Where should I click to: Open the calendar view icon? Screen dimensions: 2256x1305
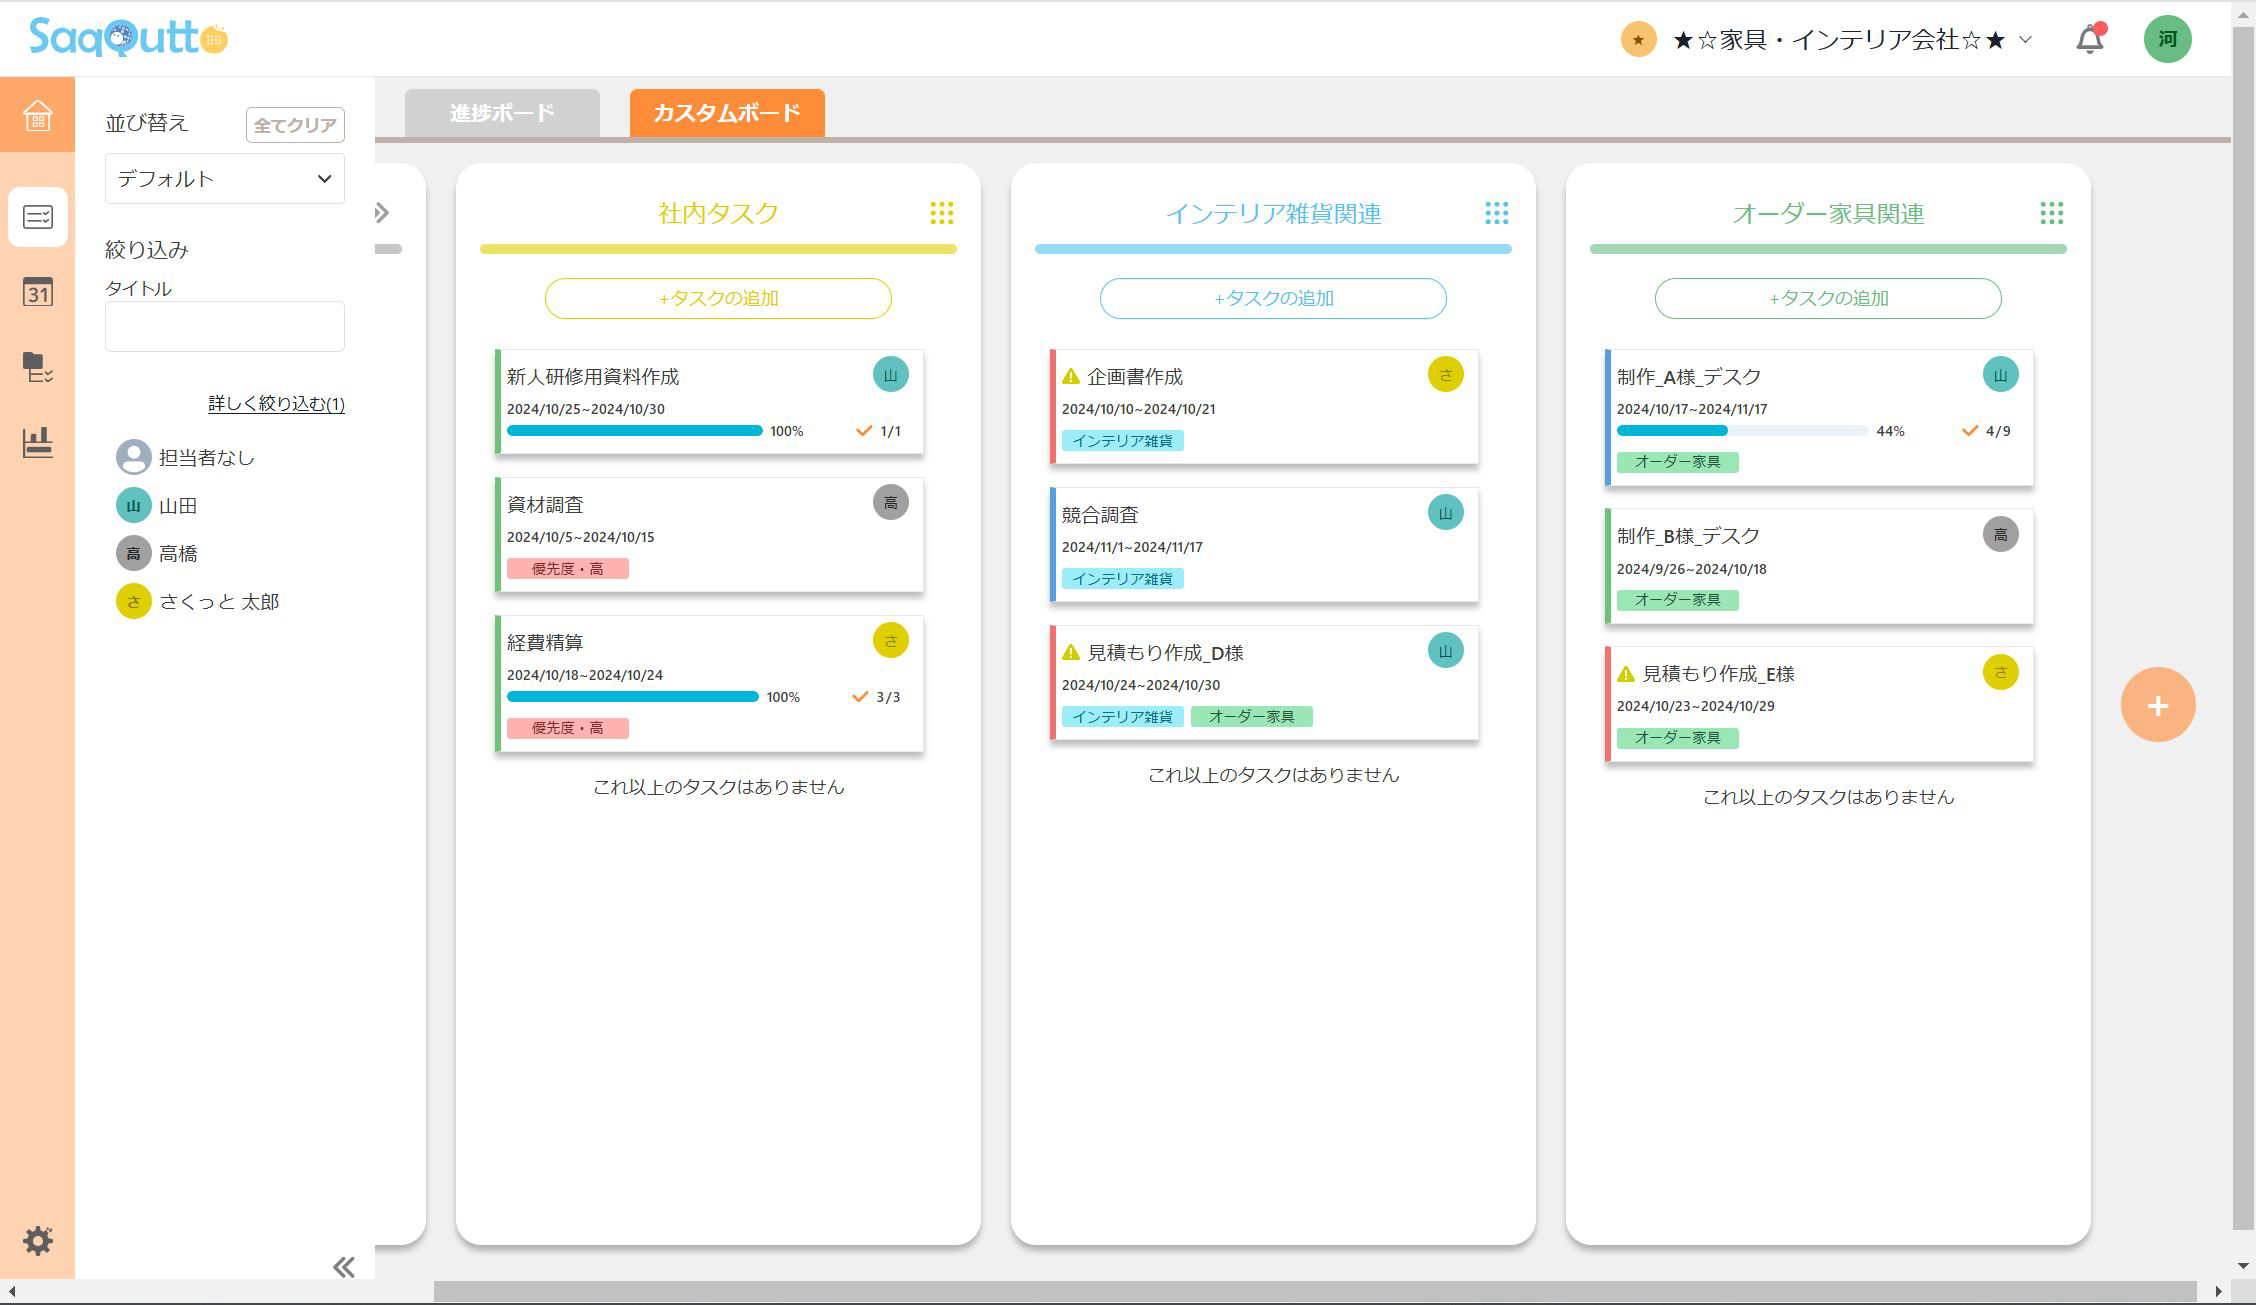tap(37, 292)
